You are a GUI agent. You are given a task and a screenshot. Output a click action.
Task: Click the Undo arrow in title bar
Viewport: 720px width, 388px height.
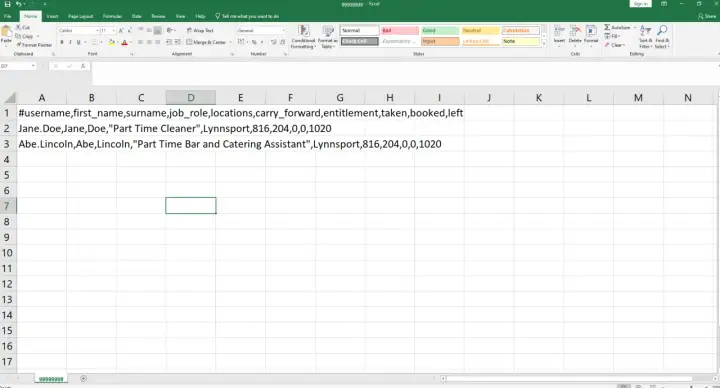click(18, 4)
